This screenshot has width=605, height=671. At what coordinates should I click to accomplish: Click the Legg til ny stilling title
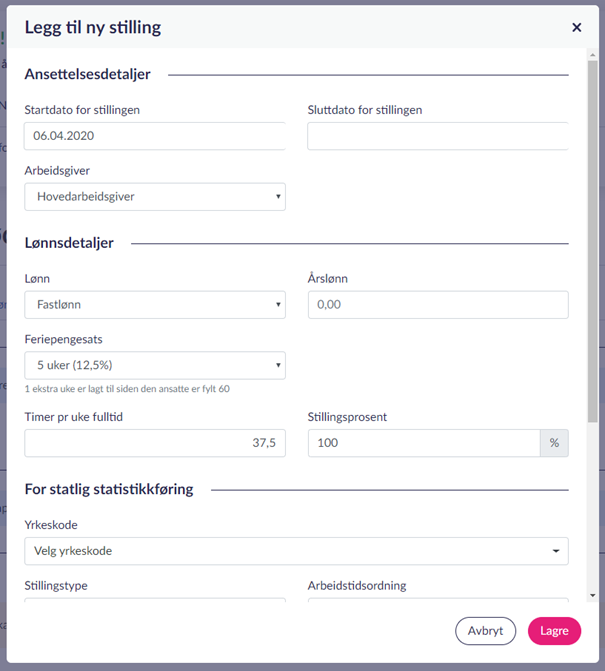[x=93, y=28]
